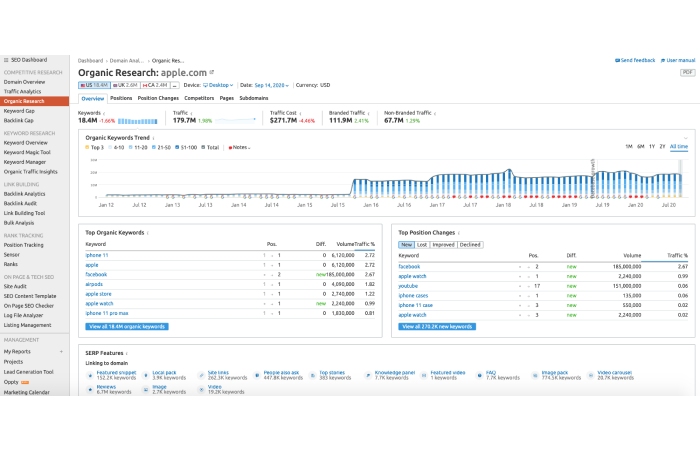Click the Image pack SERP feature icon
This screenshot has width=700, height=450.
535,375
